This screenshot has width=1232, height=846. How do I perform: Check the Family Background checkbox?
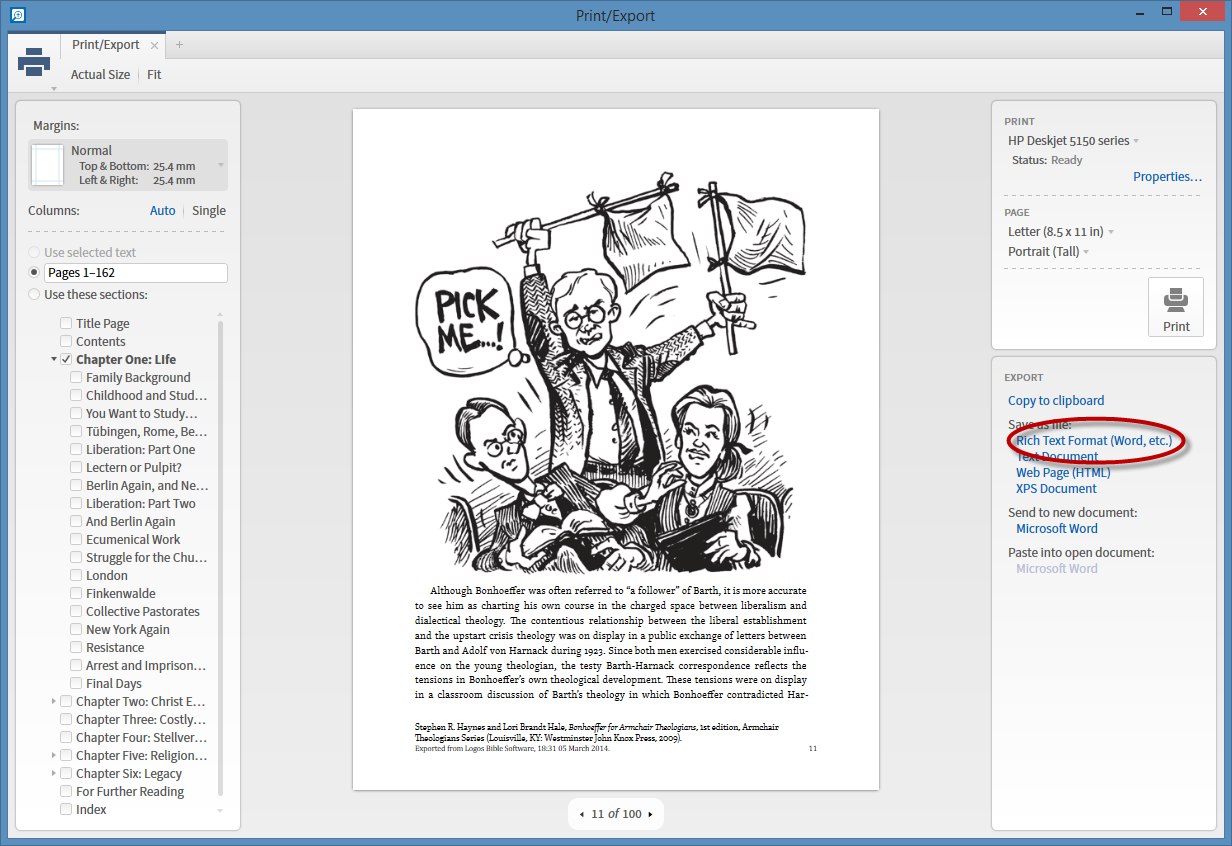point(76,378)
